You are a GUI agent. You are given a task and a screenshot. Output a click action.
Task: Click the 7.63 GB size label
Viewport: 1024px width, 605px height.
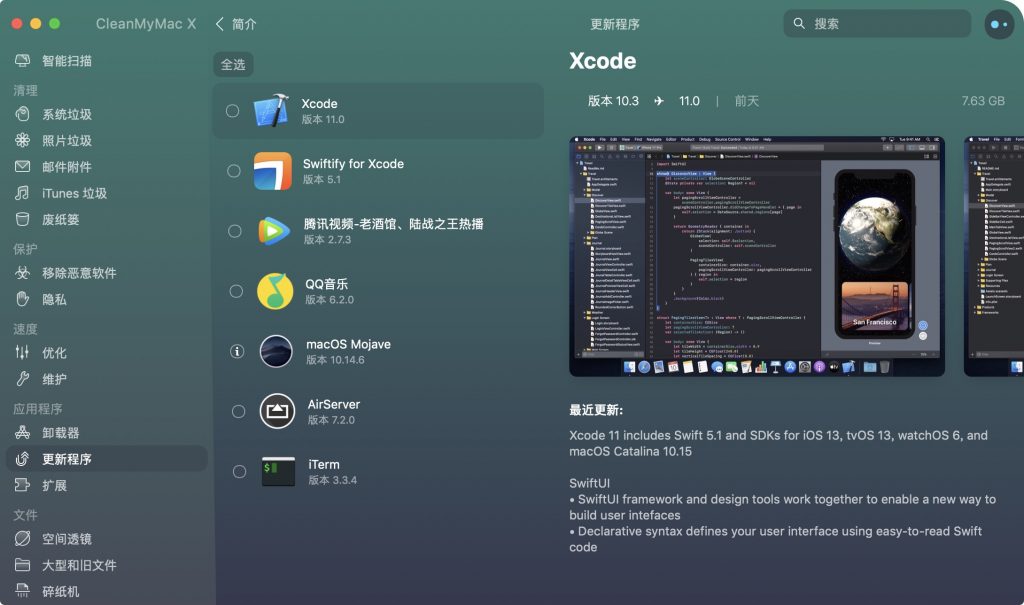983,101
